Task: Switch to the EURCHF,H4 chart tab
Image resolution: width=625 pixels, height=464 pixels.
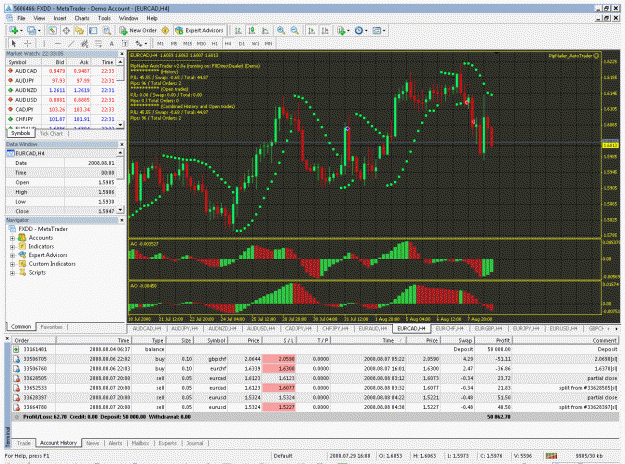Action: point(450,328)
